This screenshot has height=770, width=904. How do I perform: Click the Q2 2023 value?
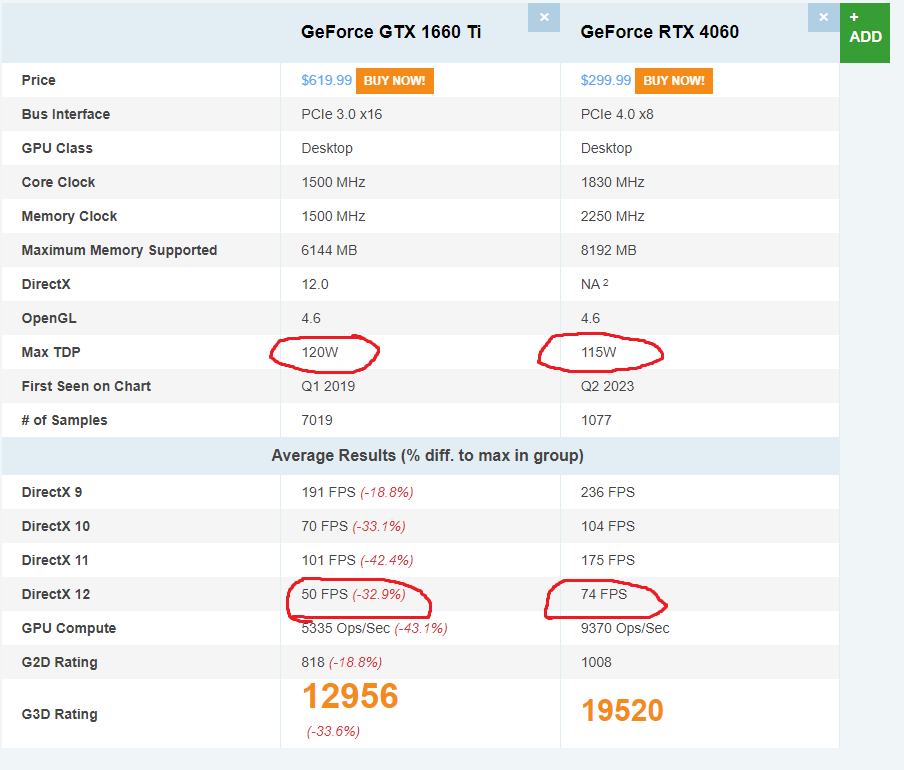click(x=607, y=386)
